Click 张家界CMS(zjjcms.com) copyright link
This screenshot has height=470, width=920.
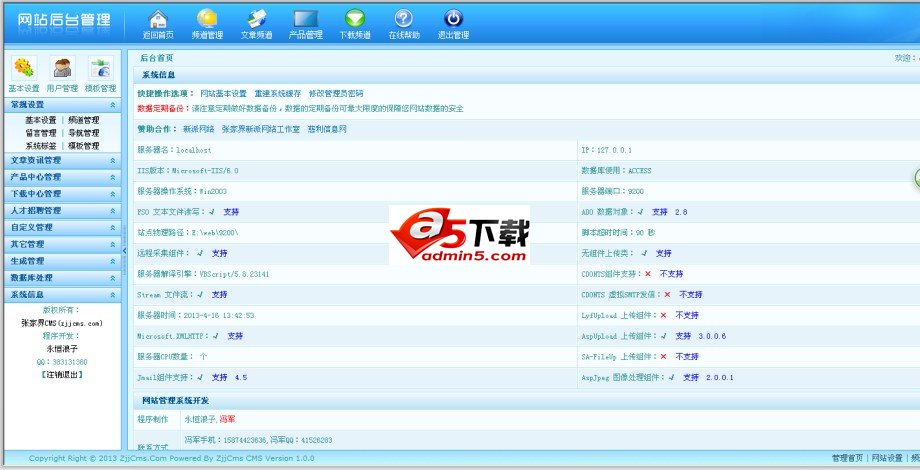tap(62, 323)
